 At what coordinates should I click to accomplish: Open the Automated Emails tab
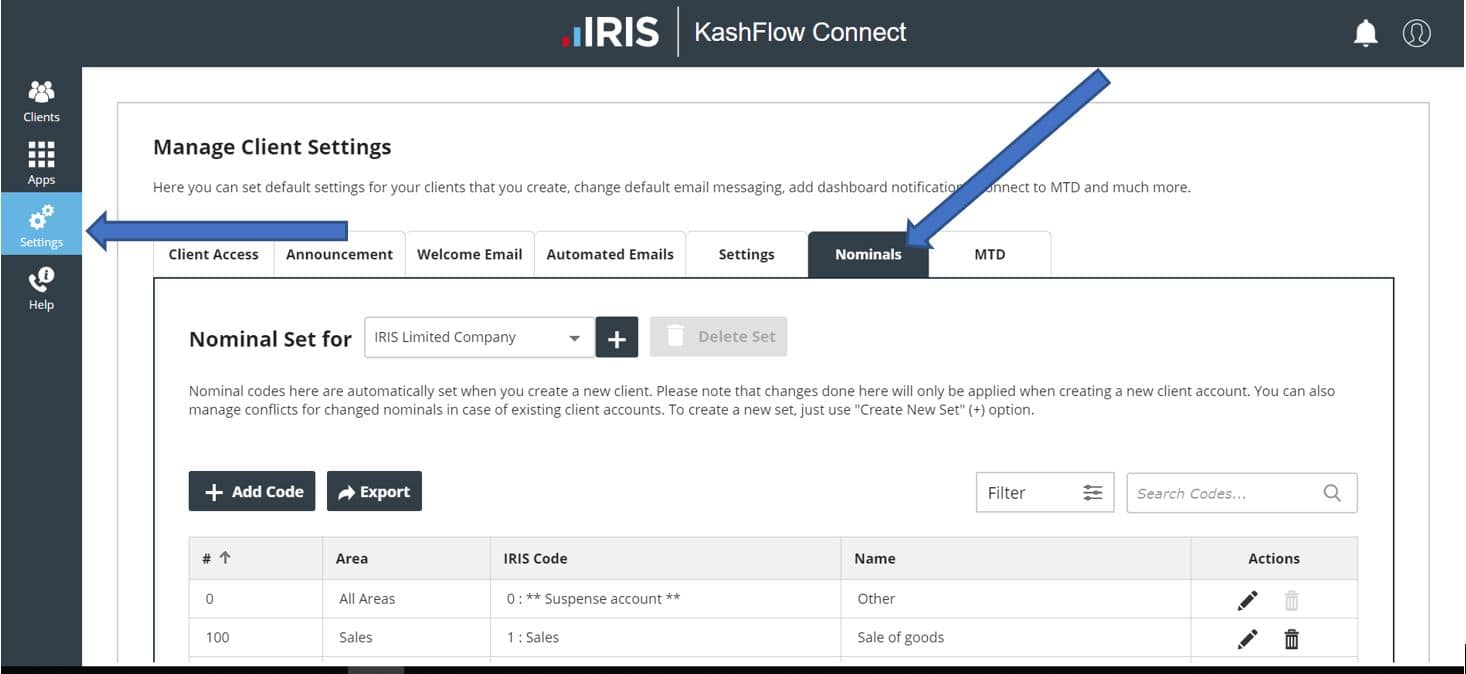coord(610,254)
